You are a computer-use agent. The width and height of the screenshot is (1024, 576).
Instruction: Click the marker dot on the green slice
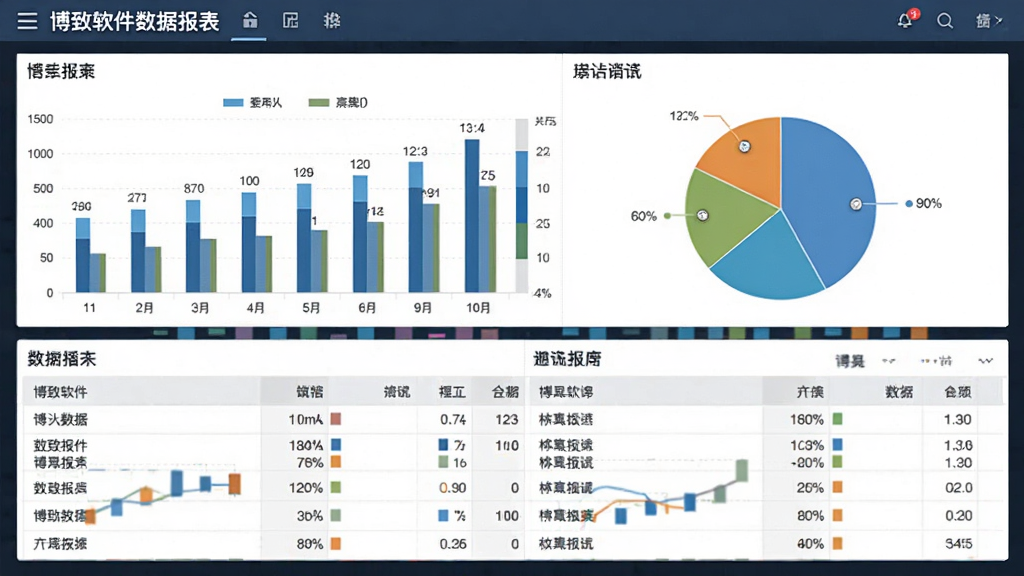tap(703, 215)
